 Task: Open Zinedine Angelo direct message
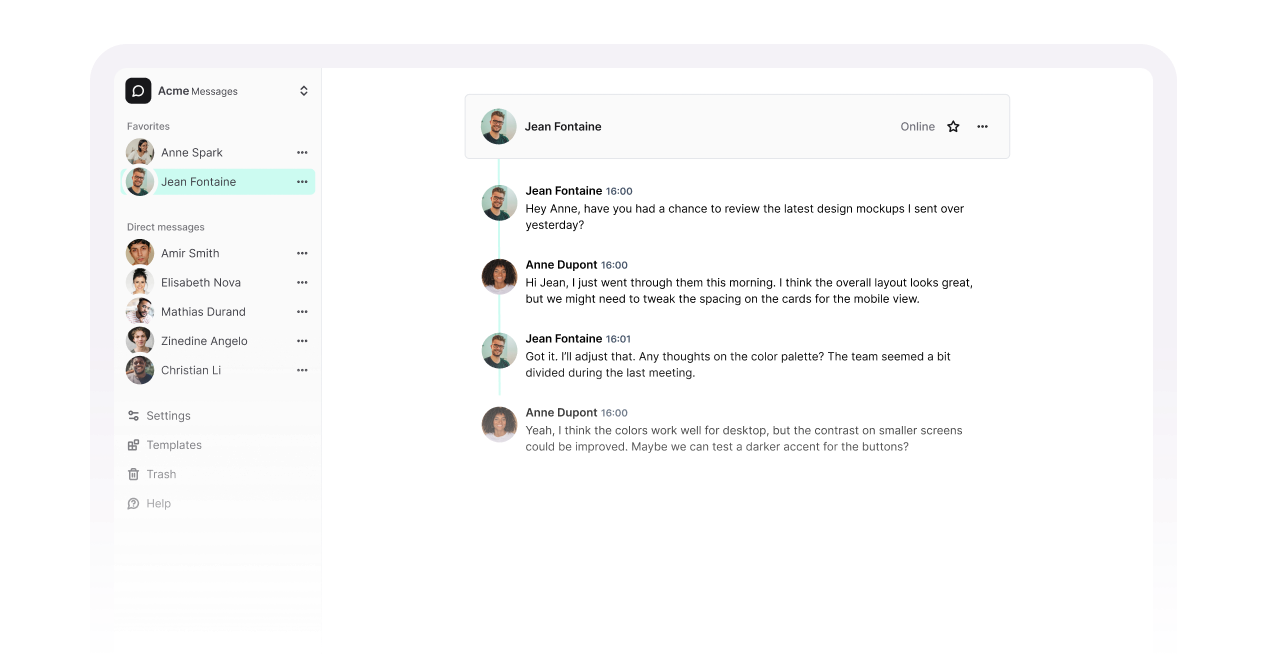[219, 341]
